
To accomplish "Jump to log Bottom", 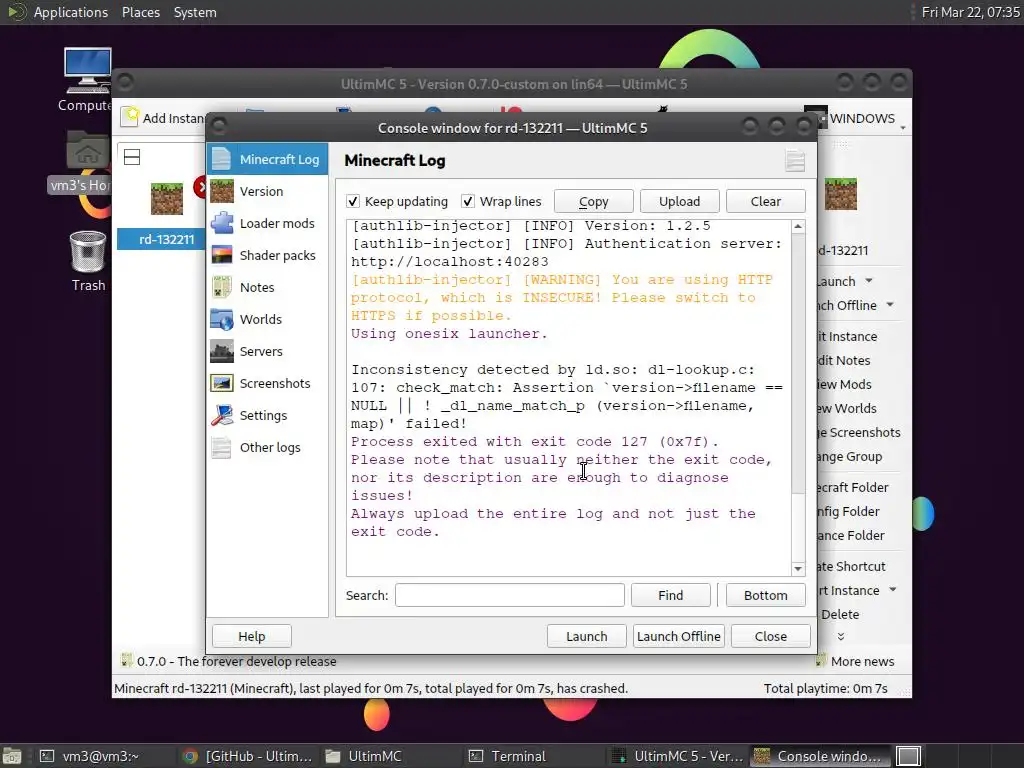I will pyautogui.click(x=765, y=595).
